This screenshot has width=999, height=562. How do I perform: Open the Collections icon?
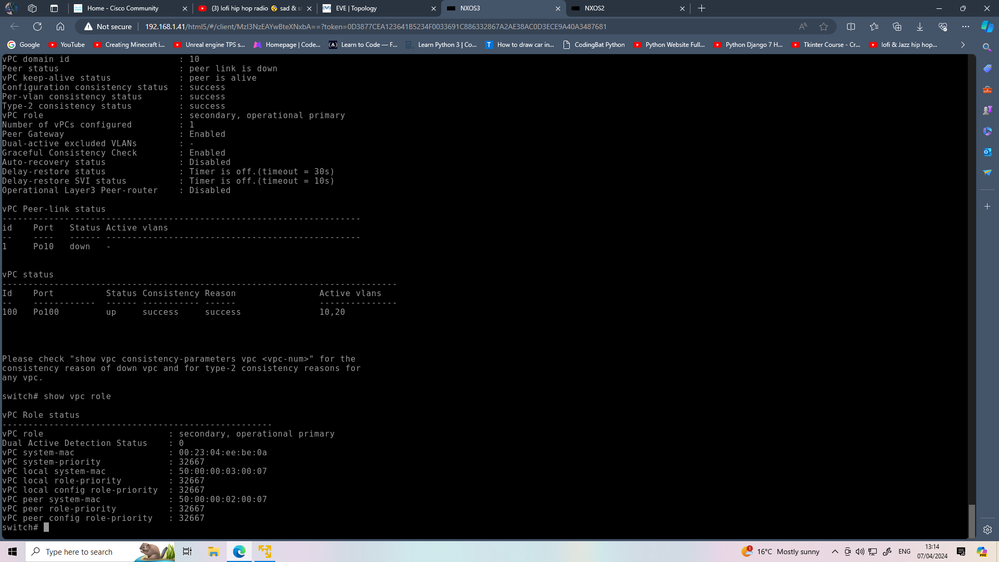click(896, 27)
